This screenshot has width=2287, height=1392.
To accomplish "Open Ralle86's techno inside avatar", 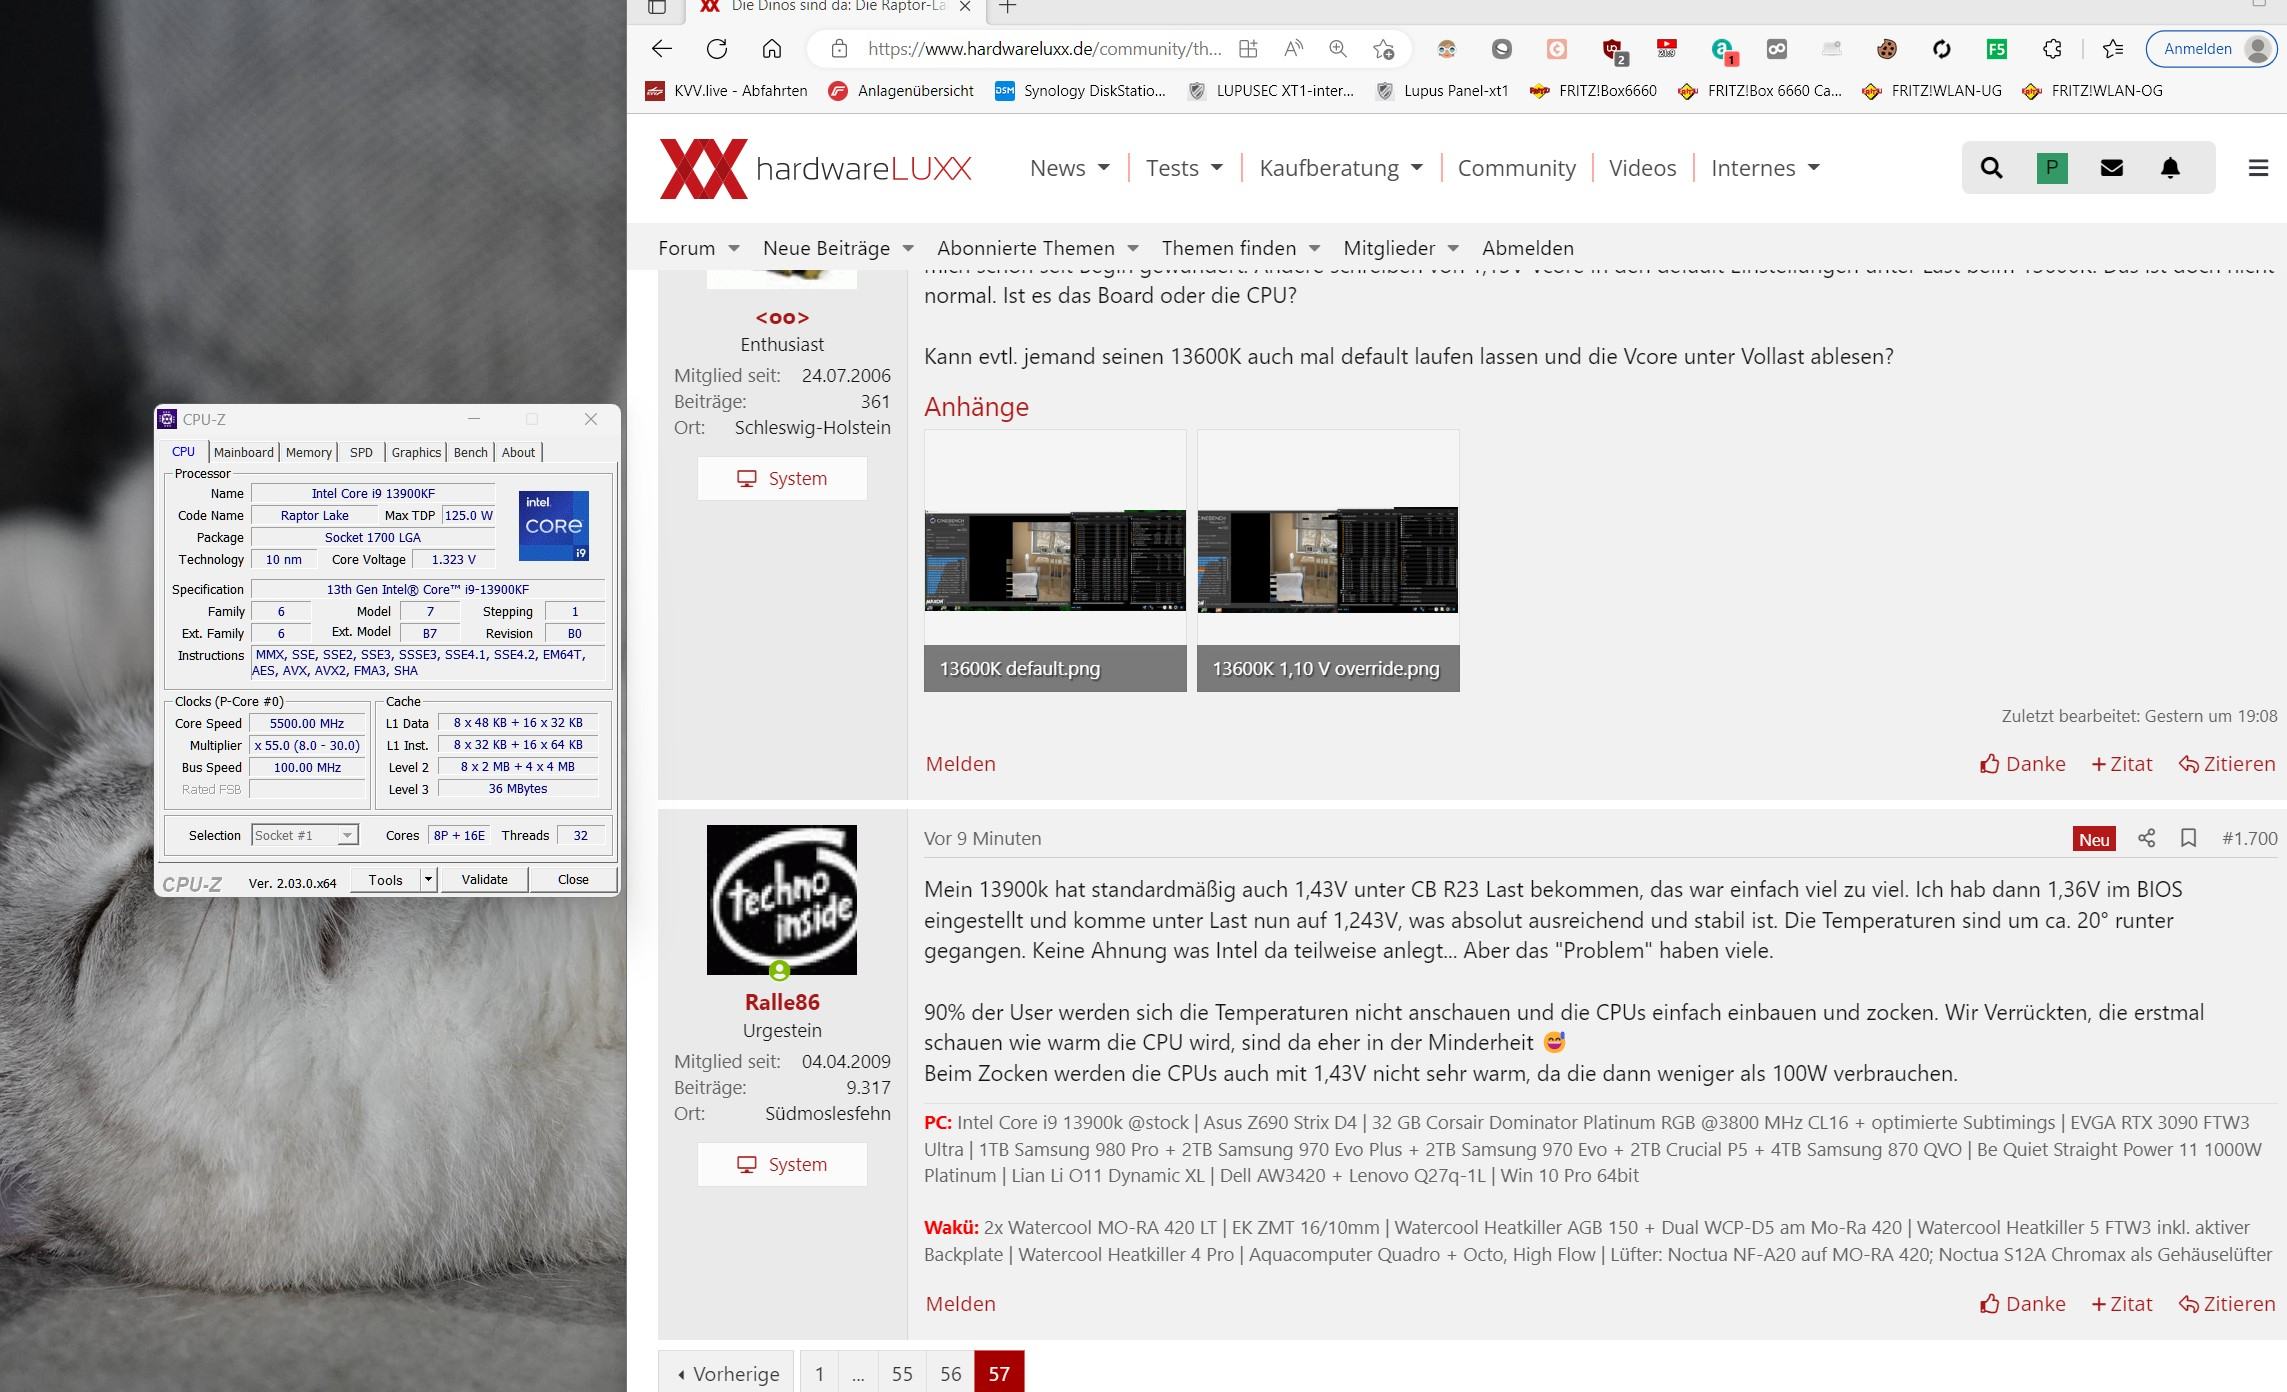I will [781, 899].
